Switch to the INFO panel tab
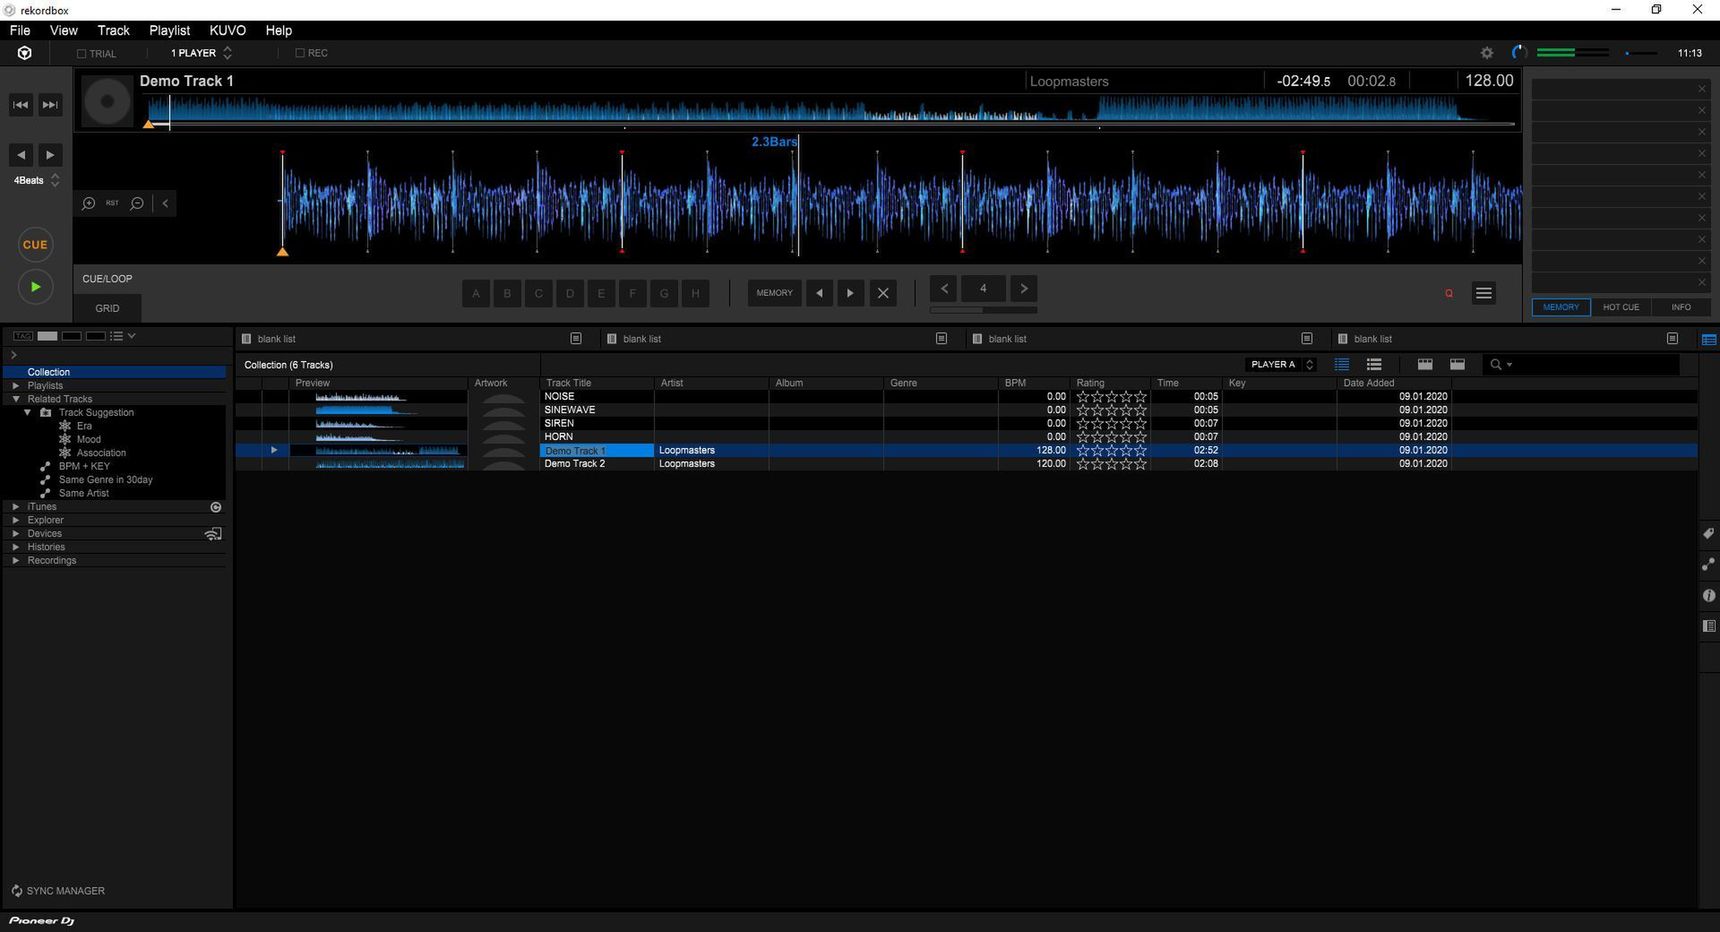Image resolution: width=1720 pixels, height=932 pixels. (1681, 307)
